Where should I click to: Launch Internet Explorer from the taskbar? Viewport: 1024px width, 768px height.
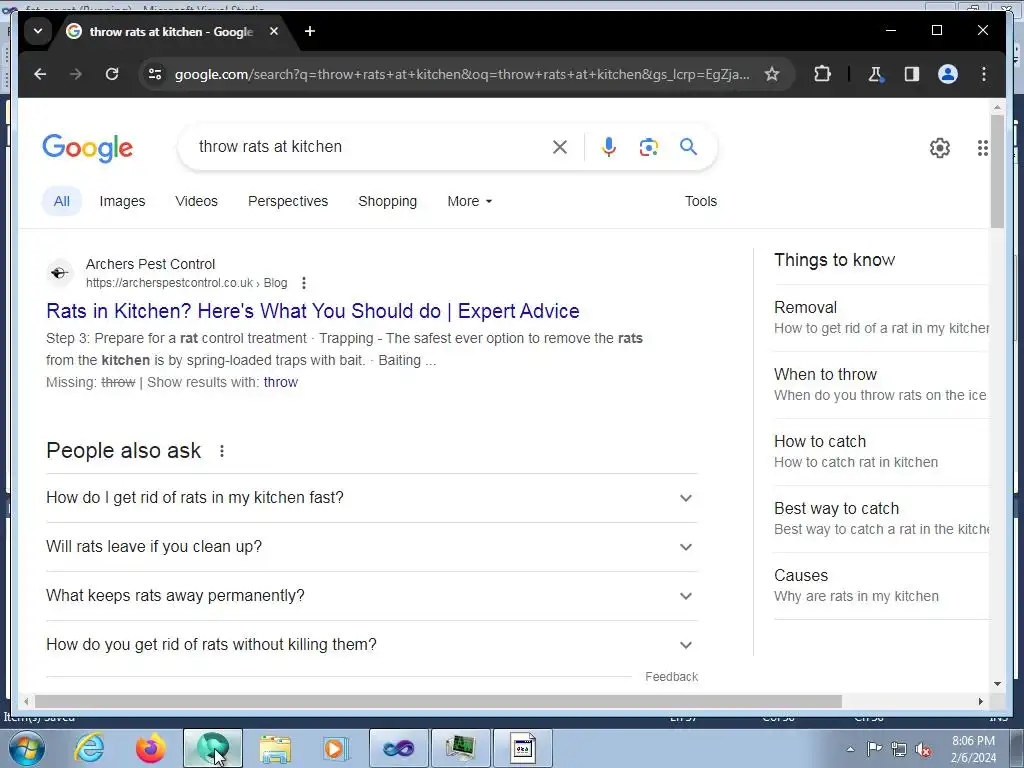click(89, 748)
